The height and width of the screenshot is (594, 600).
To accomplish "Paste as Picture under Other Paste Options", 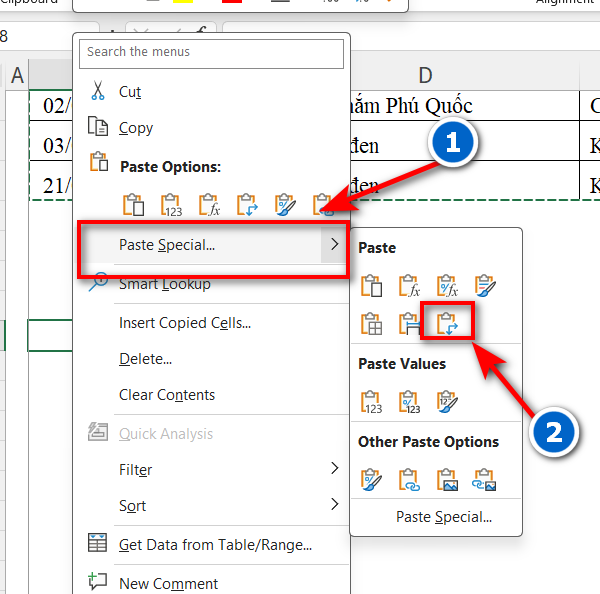I will pos(447,480).
